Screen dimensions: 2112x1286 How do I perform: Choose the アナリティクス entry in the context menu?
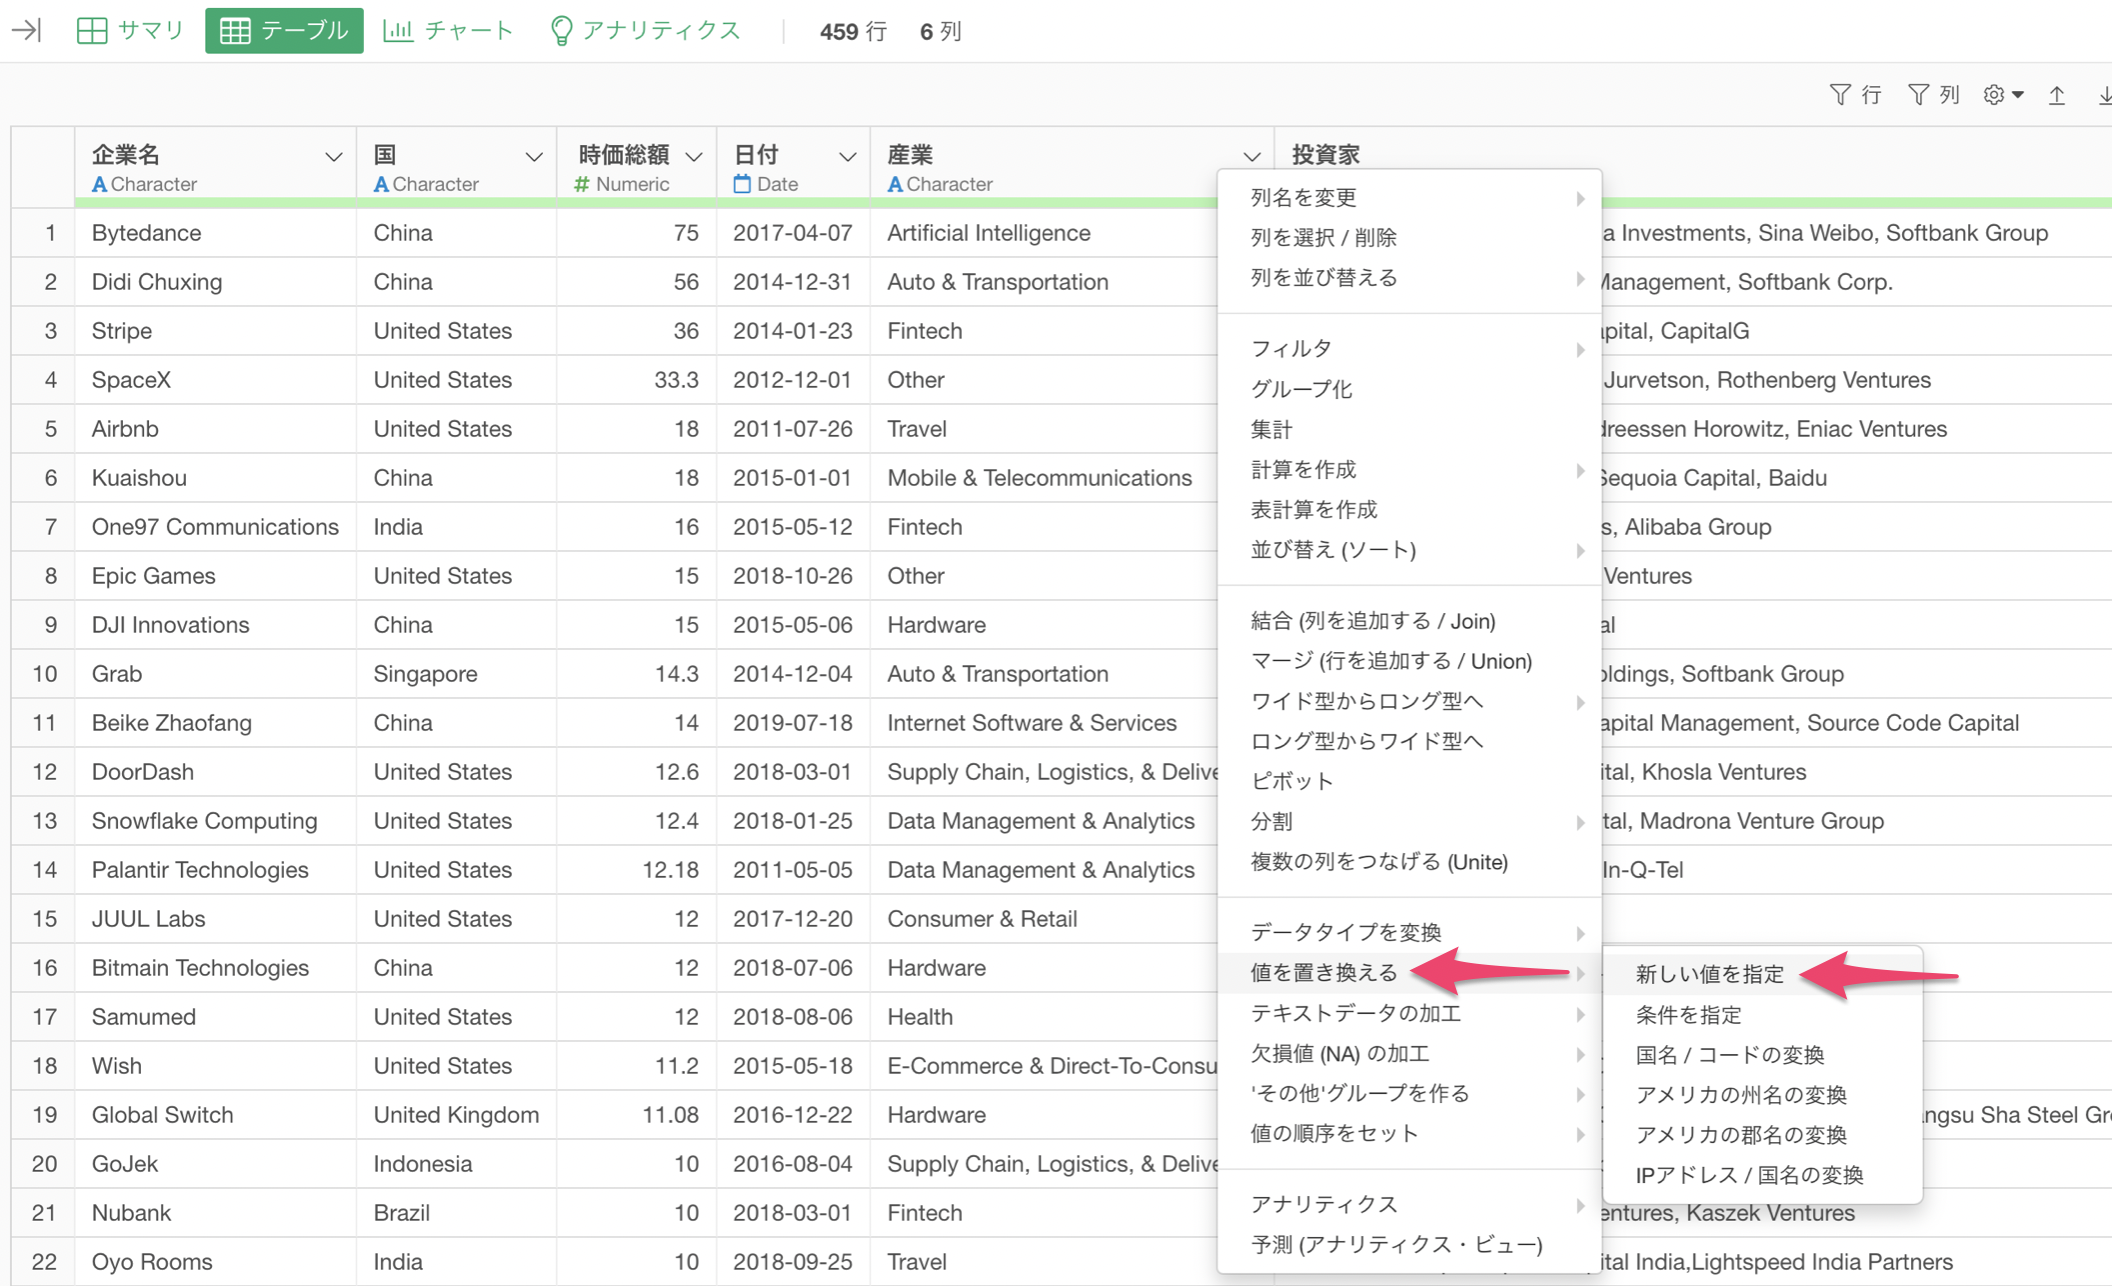(x=1409, y=1204)
